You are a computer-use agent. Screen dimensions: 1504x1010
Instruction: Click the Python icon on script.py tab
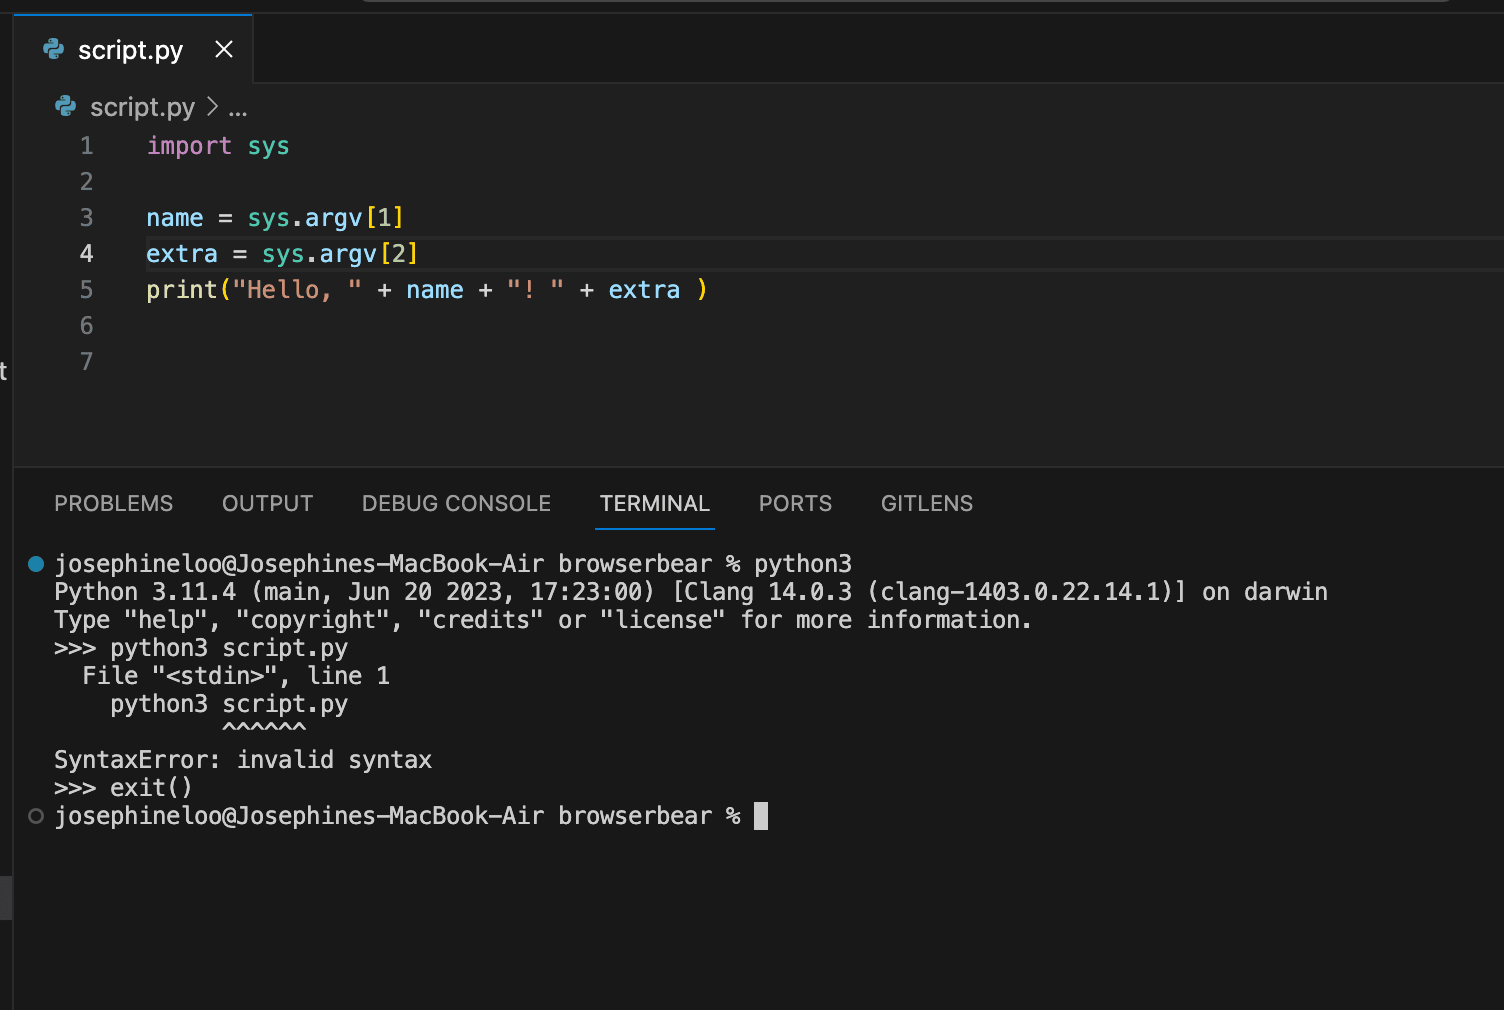tap(54, 49)
